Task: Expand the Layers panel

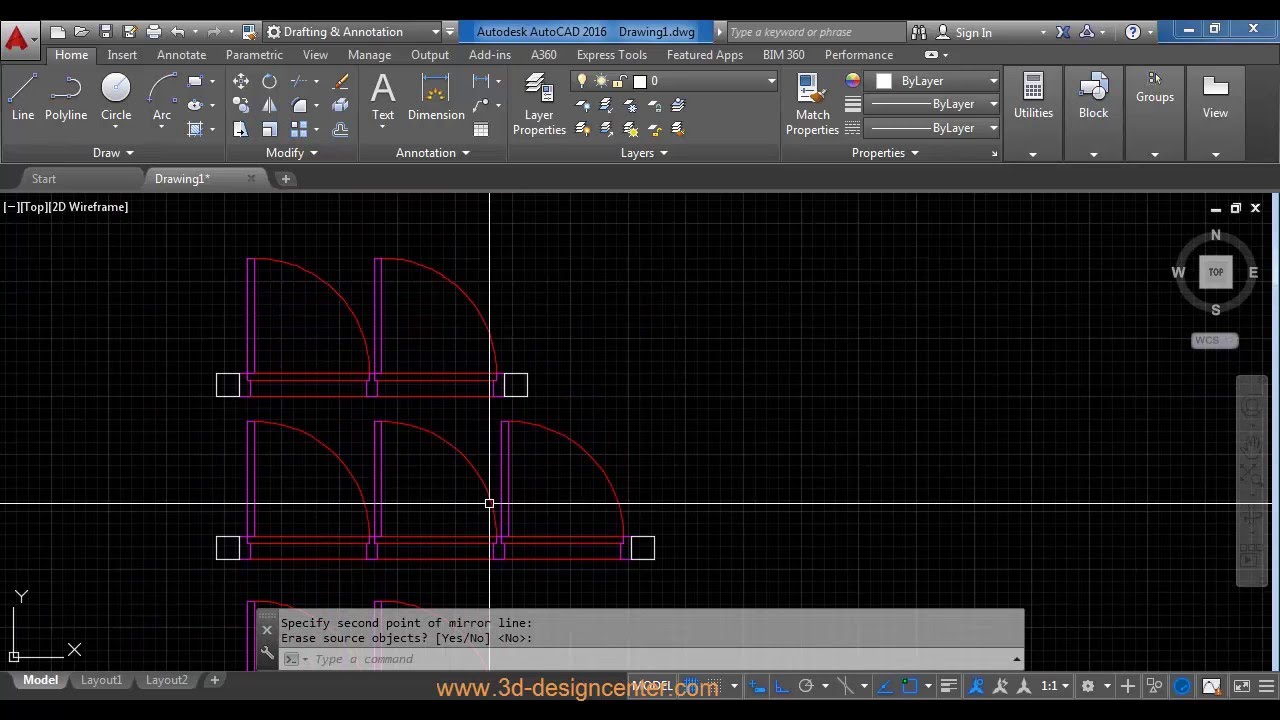Action: [643, 153]
